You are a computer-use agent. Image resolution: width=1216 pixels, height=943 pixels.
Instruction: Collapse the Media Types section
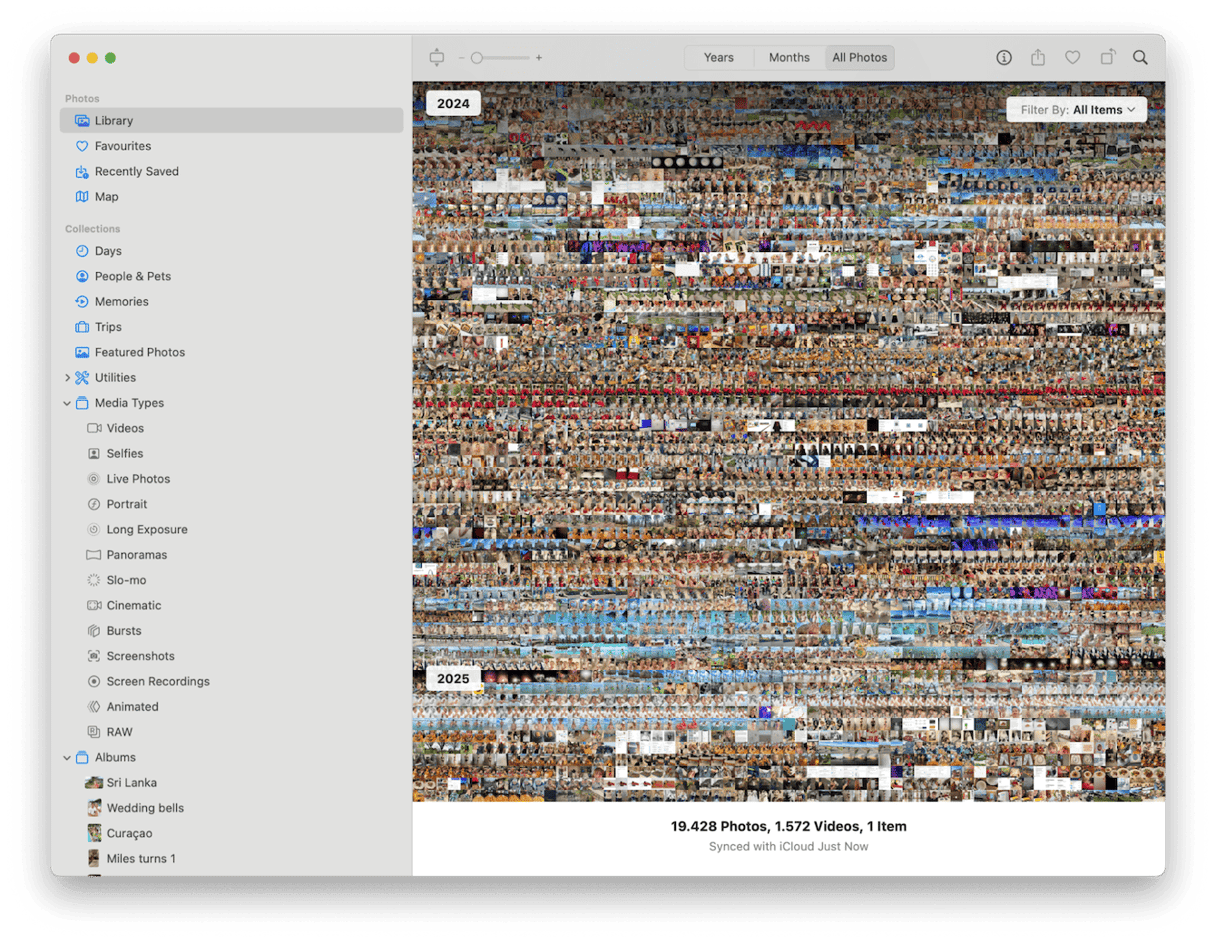(x=68, y=403)
